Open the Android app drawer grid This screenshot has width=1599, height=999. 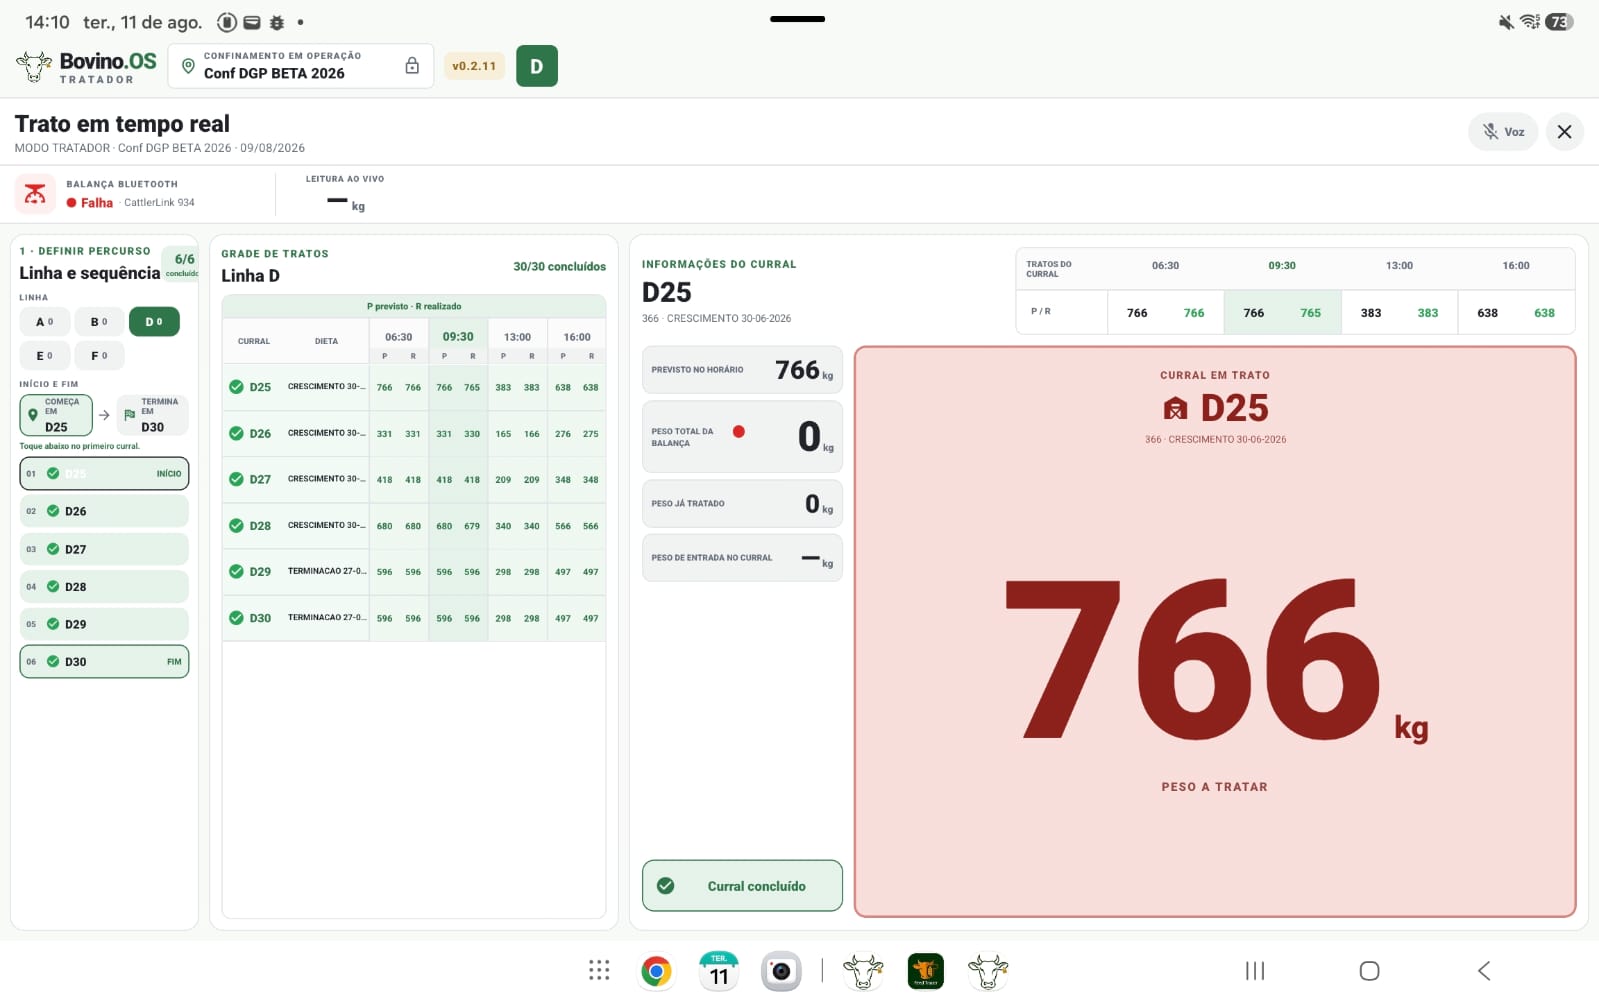click(x=599, y=970)
